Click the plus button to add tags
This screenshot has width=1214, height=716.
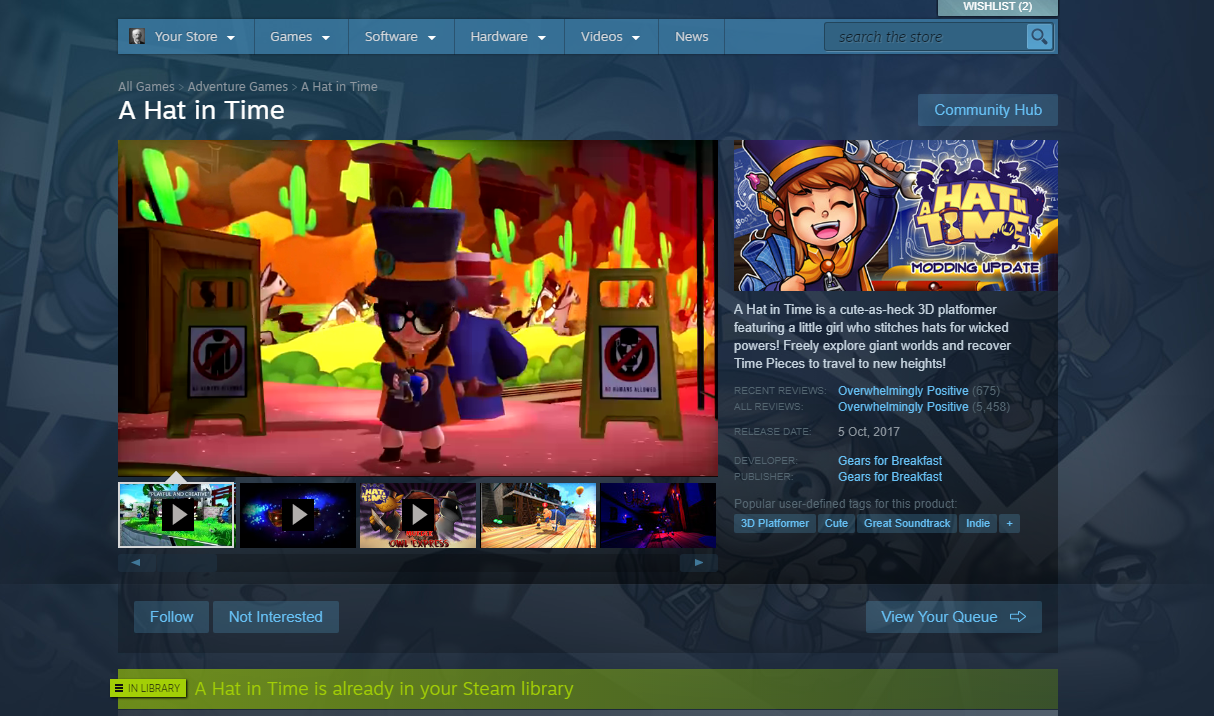pos(1009,523)
